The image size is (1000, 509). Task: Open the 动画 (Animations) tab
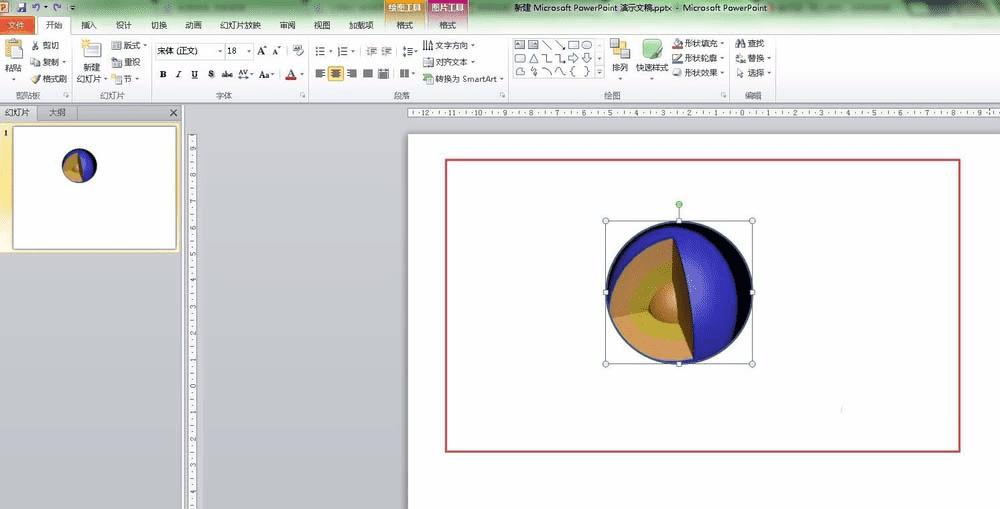pos(193,26)
